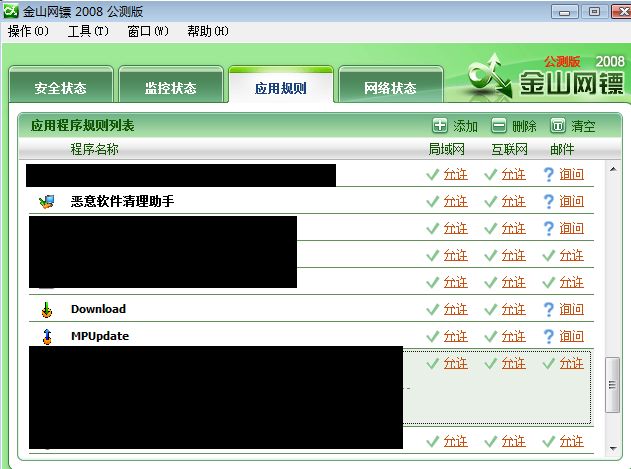The image size is (631, 469).
Task: Click 邮件 允许 link in highlighted row
Action: coord(571,364)
